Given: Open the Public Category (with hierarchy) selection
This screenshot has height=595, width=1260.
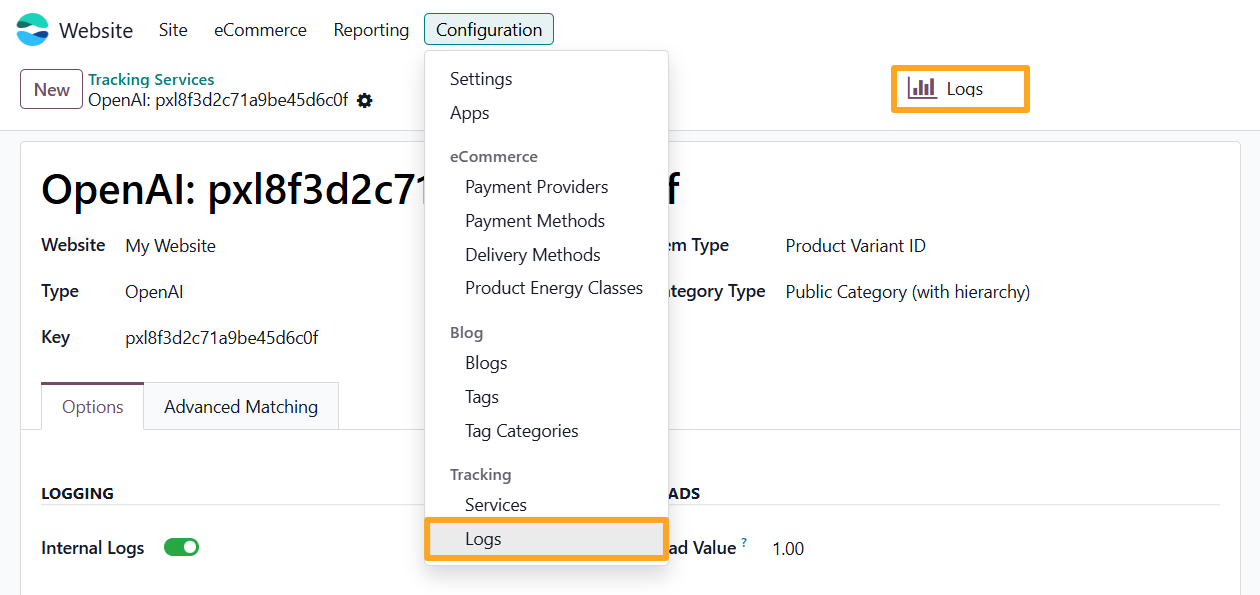Looking at the screenshot, I should (908, 292).
